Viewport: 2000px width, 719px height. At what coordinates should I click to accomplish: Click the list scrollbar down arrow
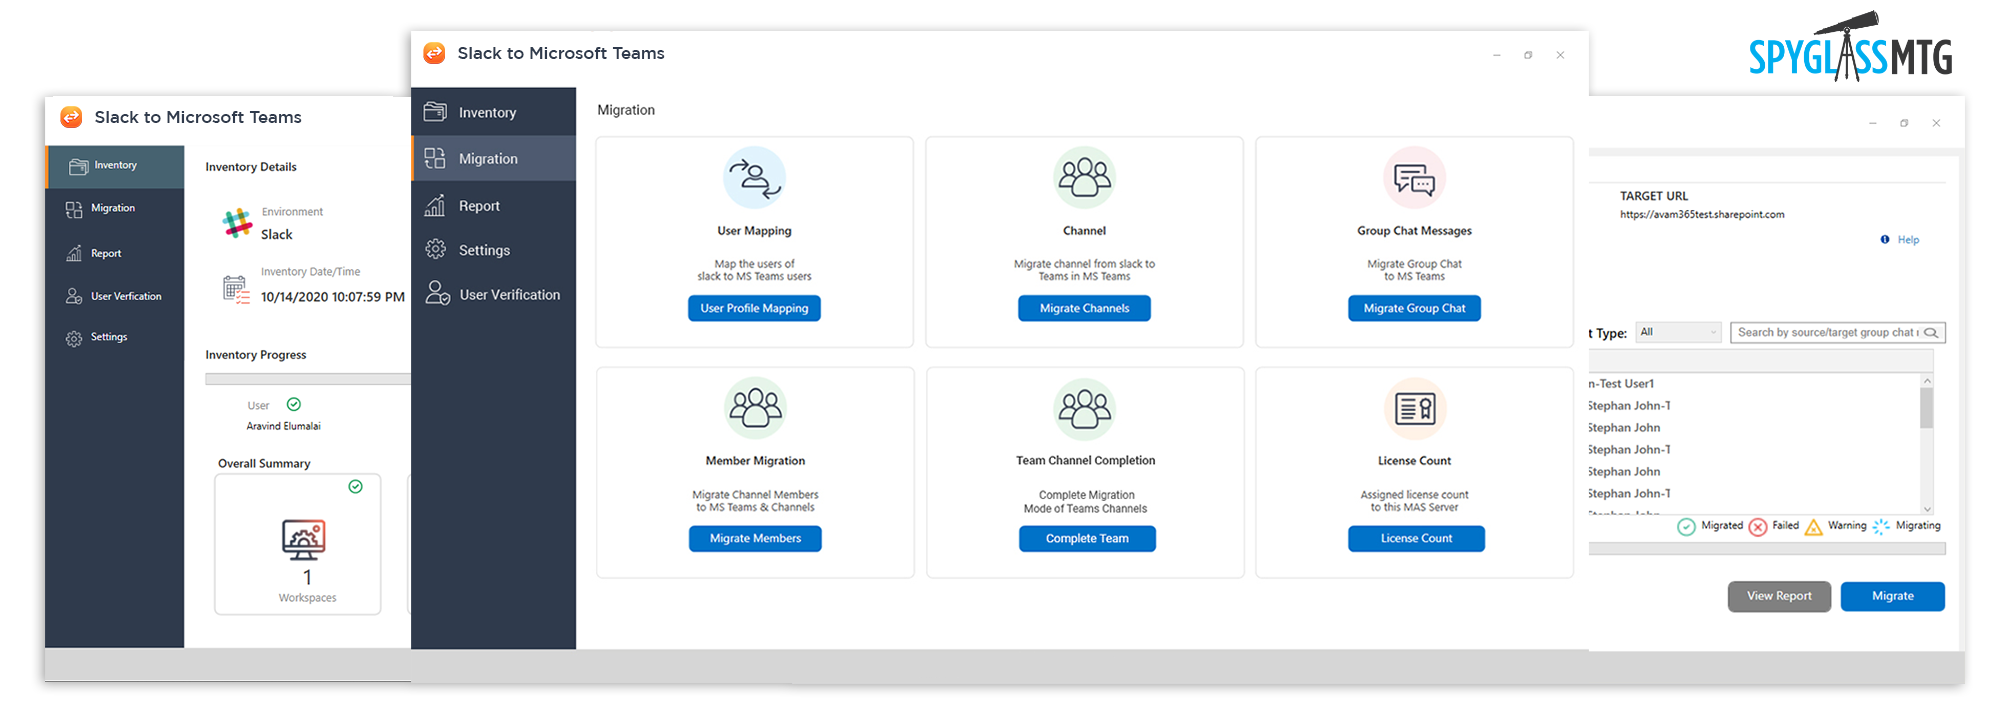[1927, 508]
